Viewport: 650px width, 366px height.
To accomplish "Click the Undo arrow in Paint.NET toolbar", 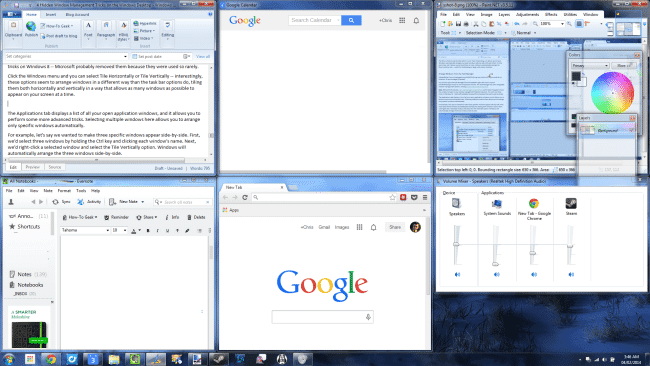I will pos(517,24).
